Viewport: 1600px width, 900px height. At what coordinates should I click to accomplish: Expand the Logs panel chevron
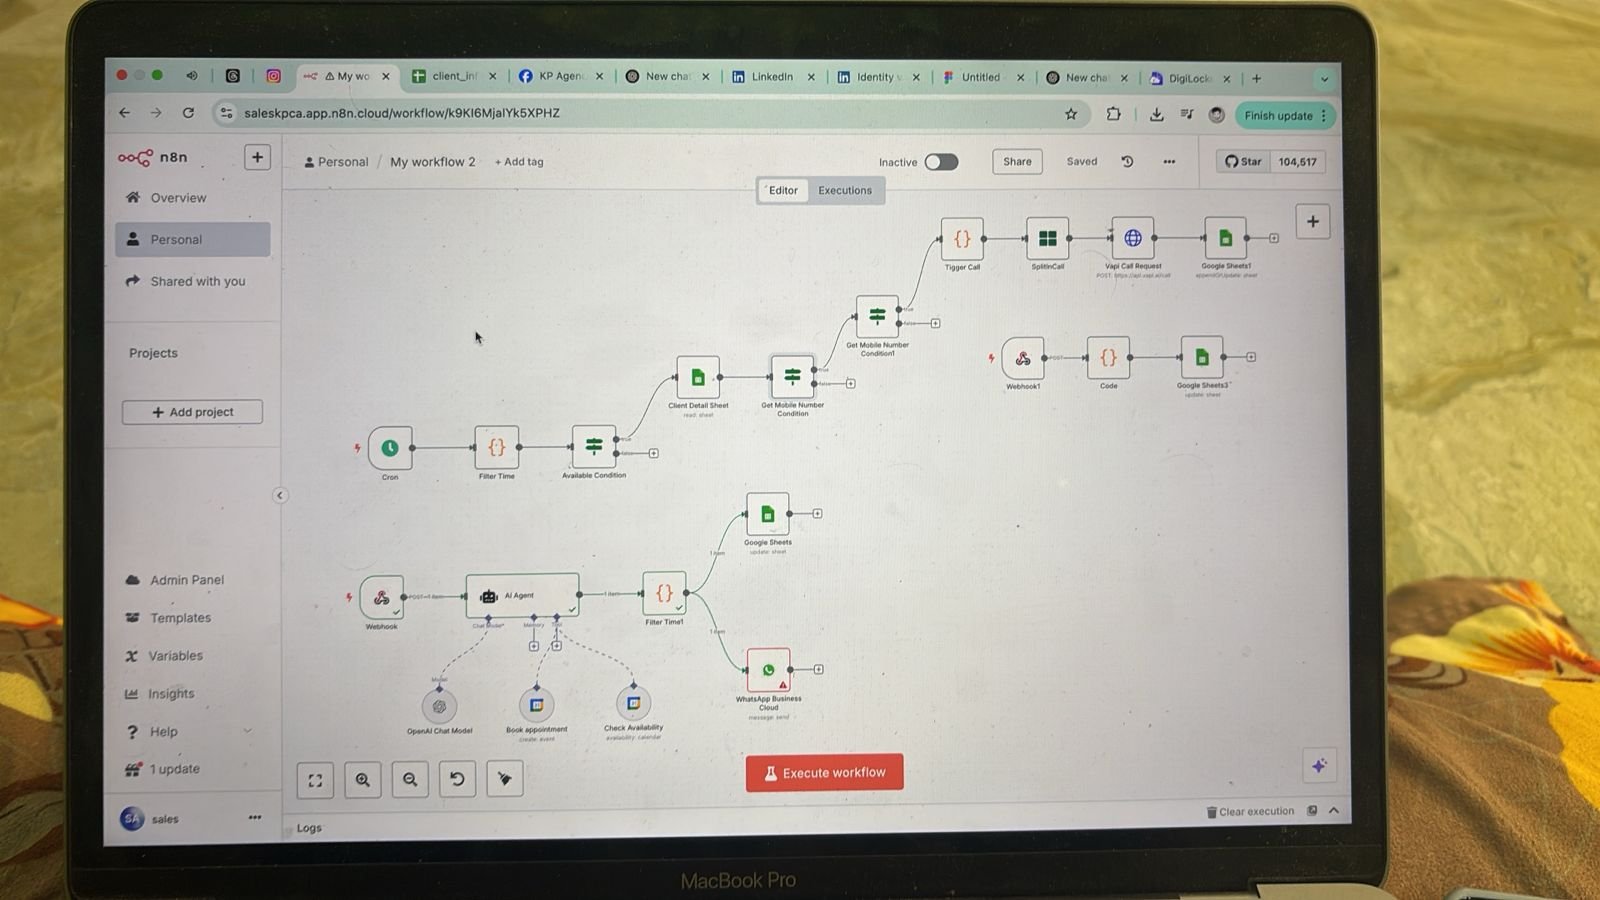point(1334,810)
